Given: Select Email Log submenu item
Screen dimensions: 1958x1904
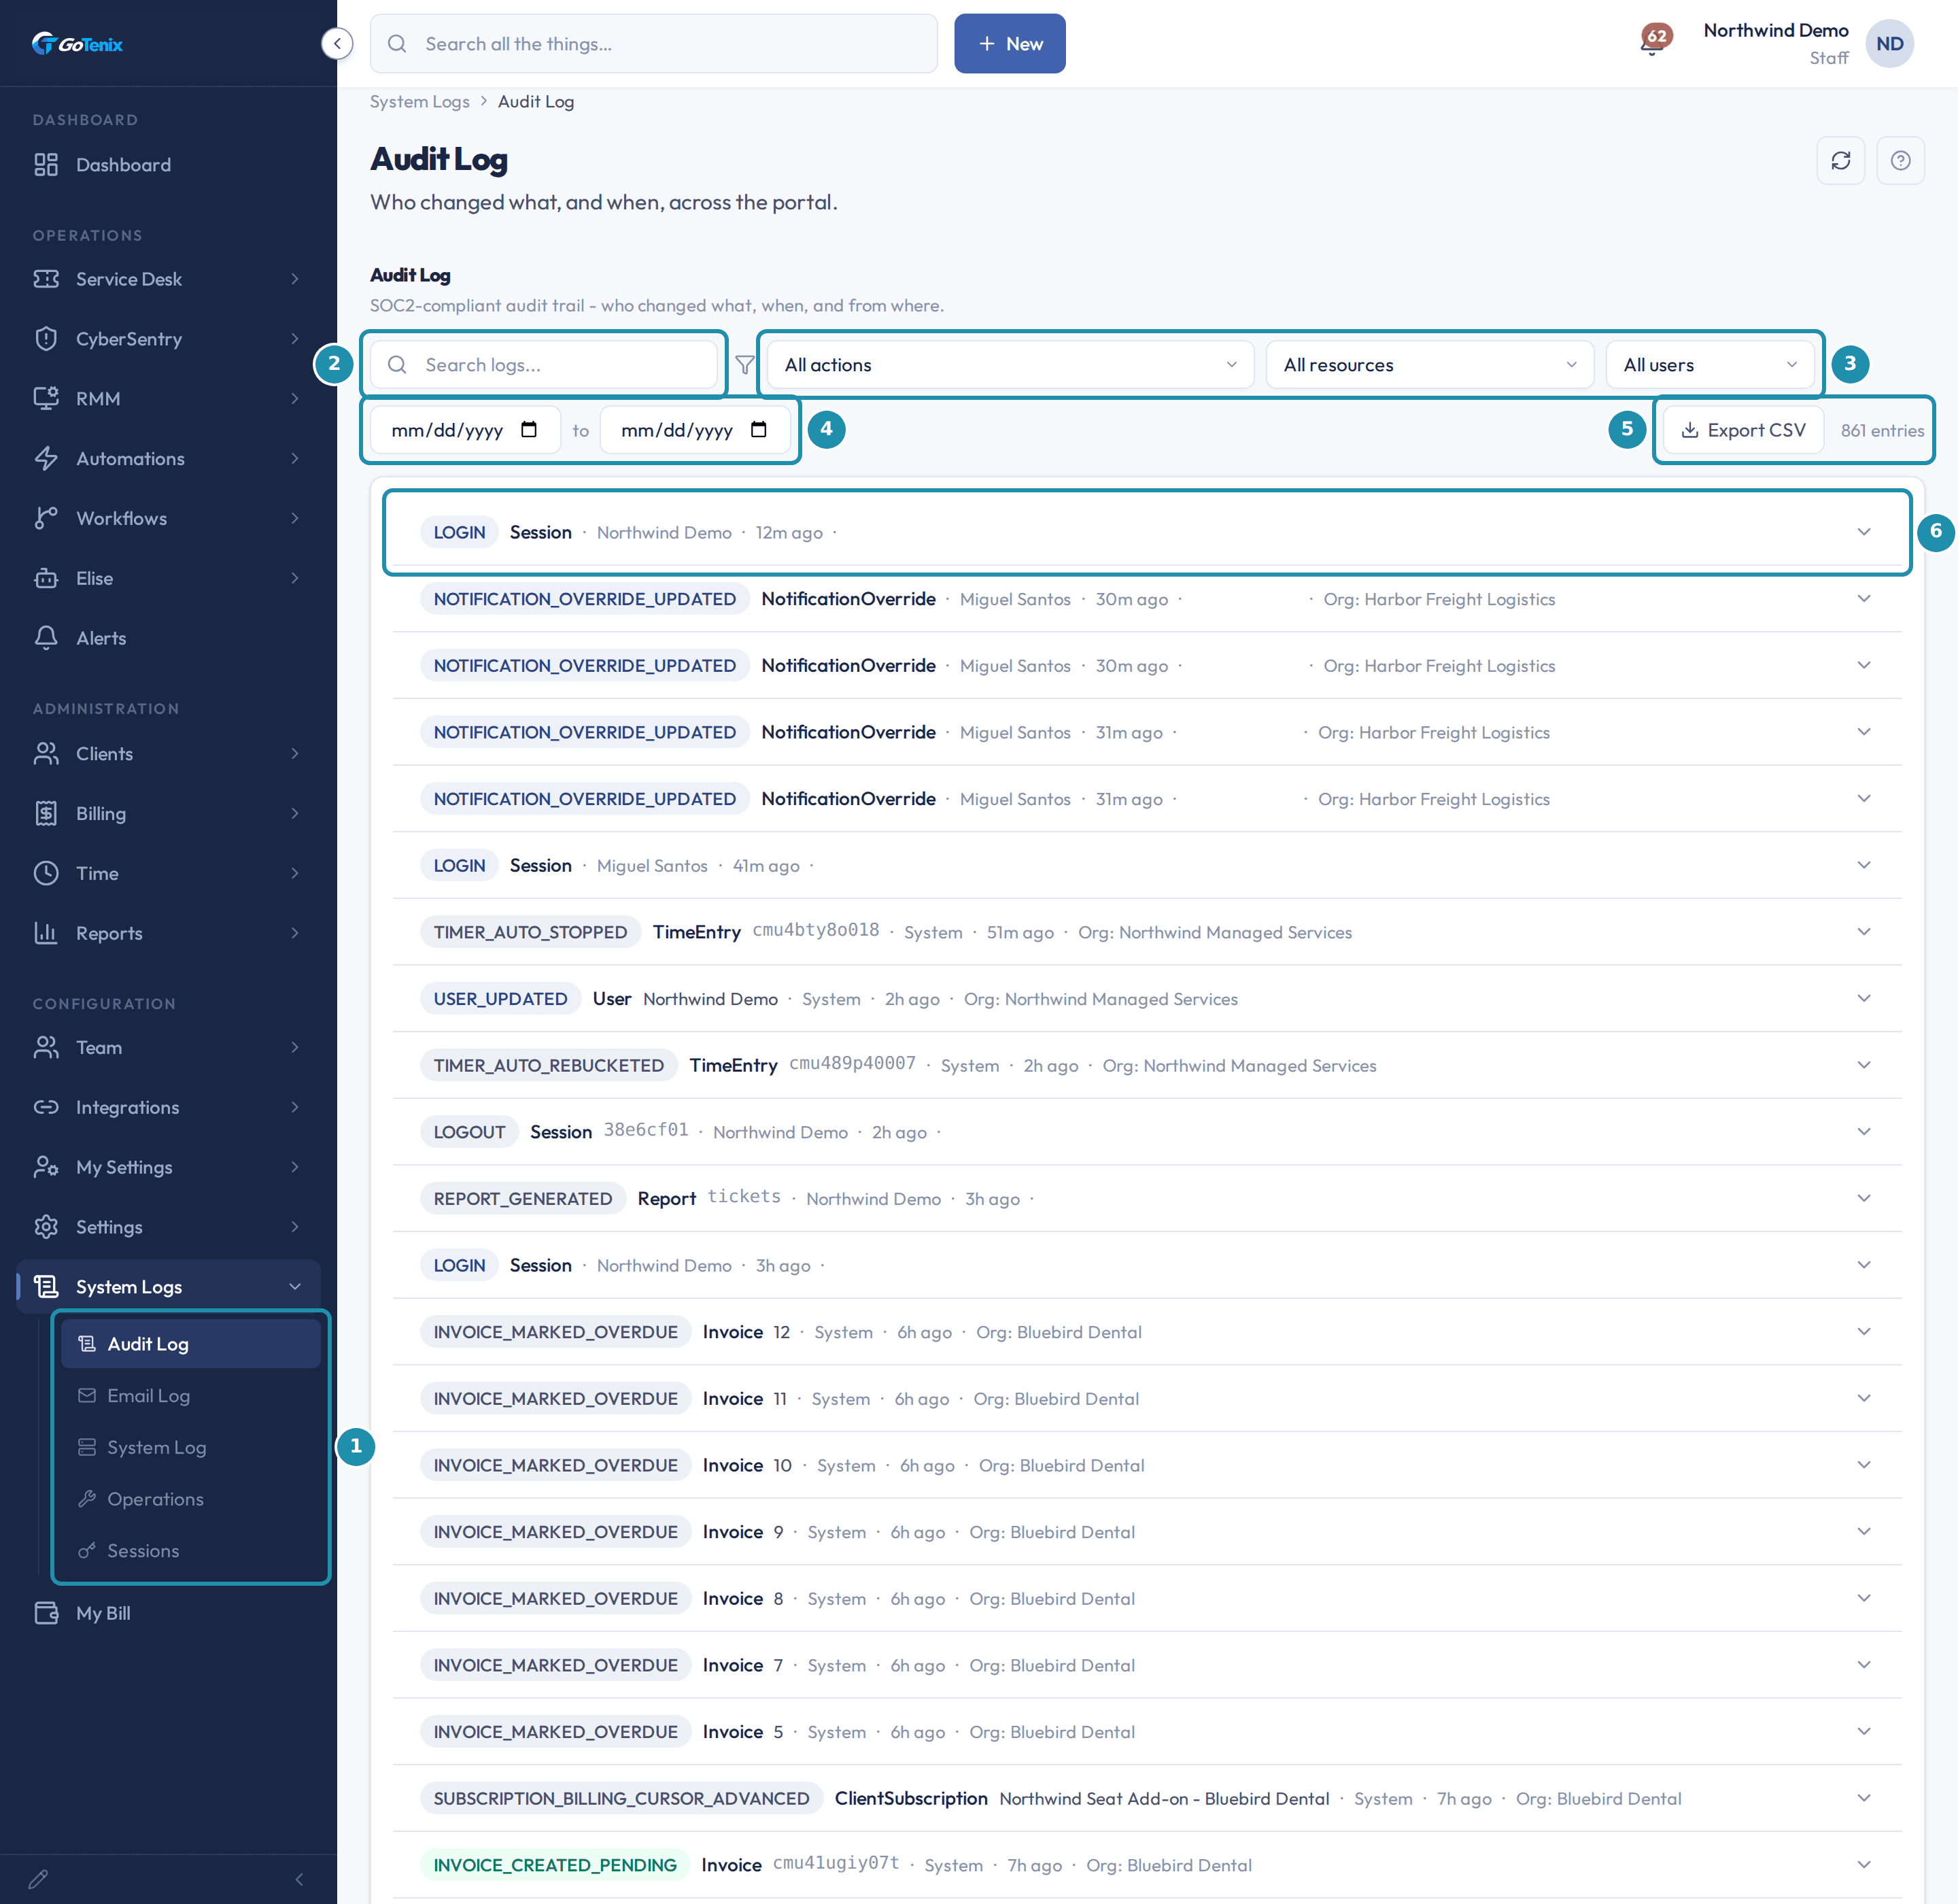Looking at the screenshot, I should pyautogui.click(x=190, y=1396).
